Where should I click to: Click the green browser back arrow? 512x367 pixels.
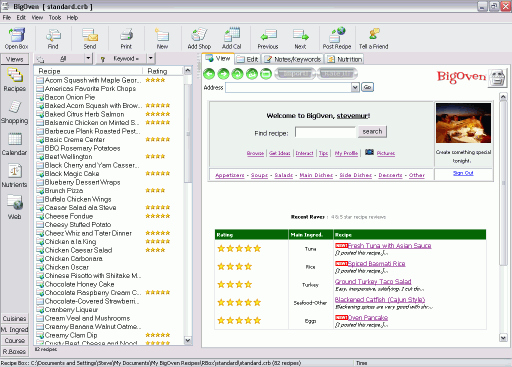209,74
